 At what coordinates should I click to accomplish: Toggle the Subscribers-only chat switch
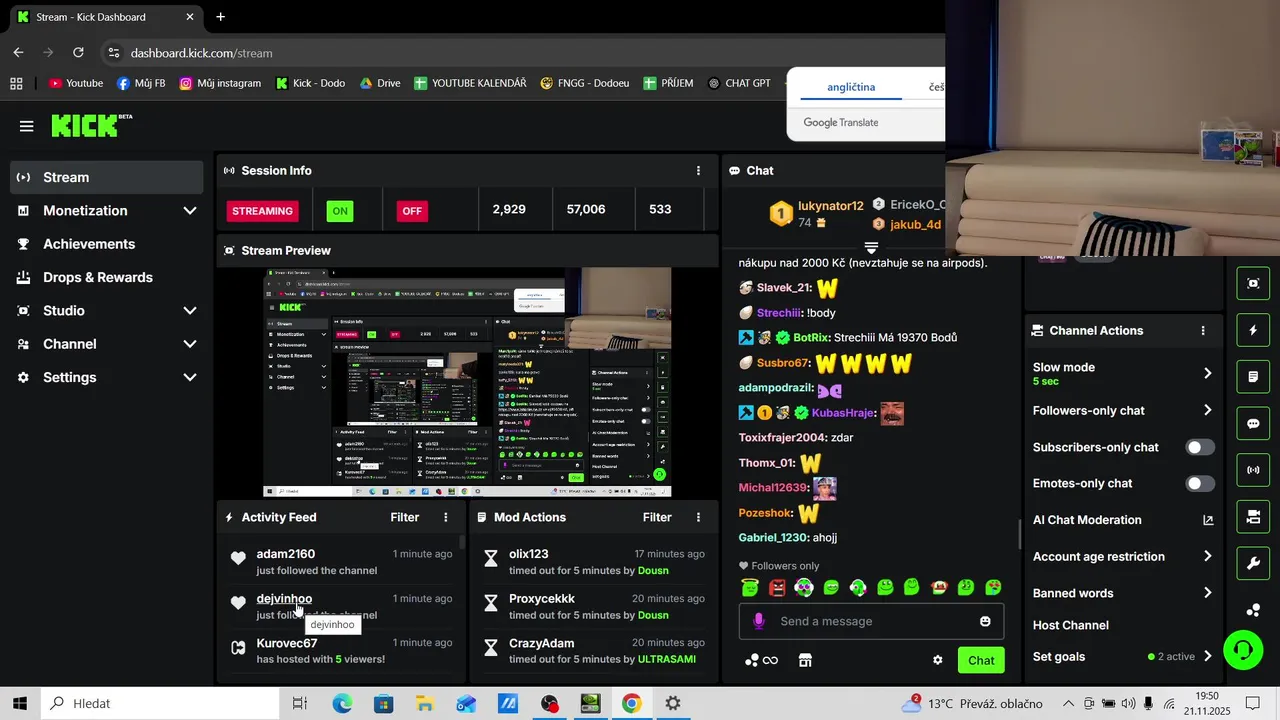tap(1200, 447)
